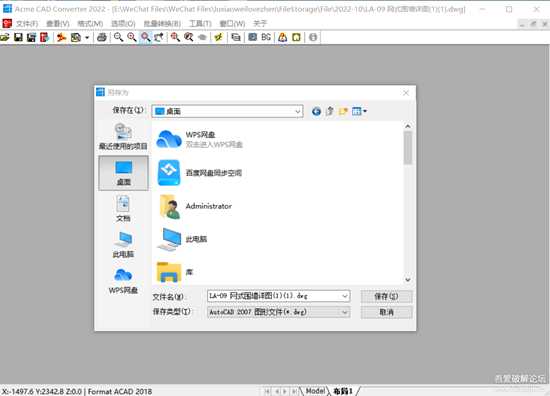Click the red PDF export toolbar icon
This screenshot has width=550, height=396.
coord(45,37)
